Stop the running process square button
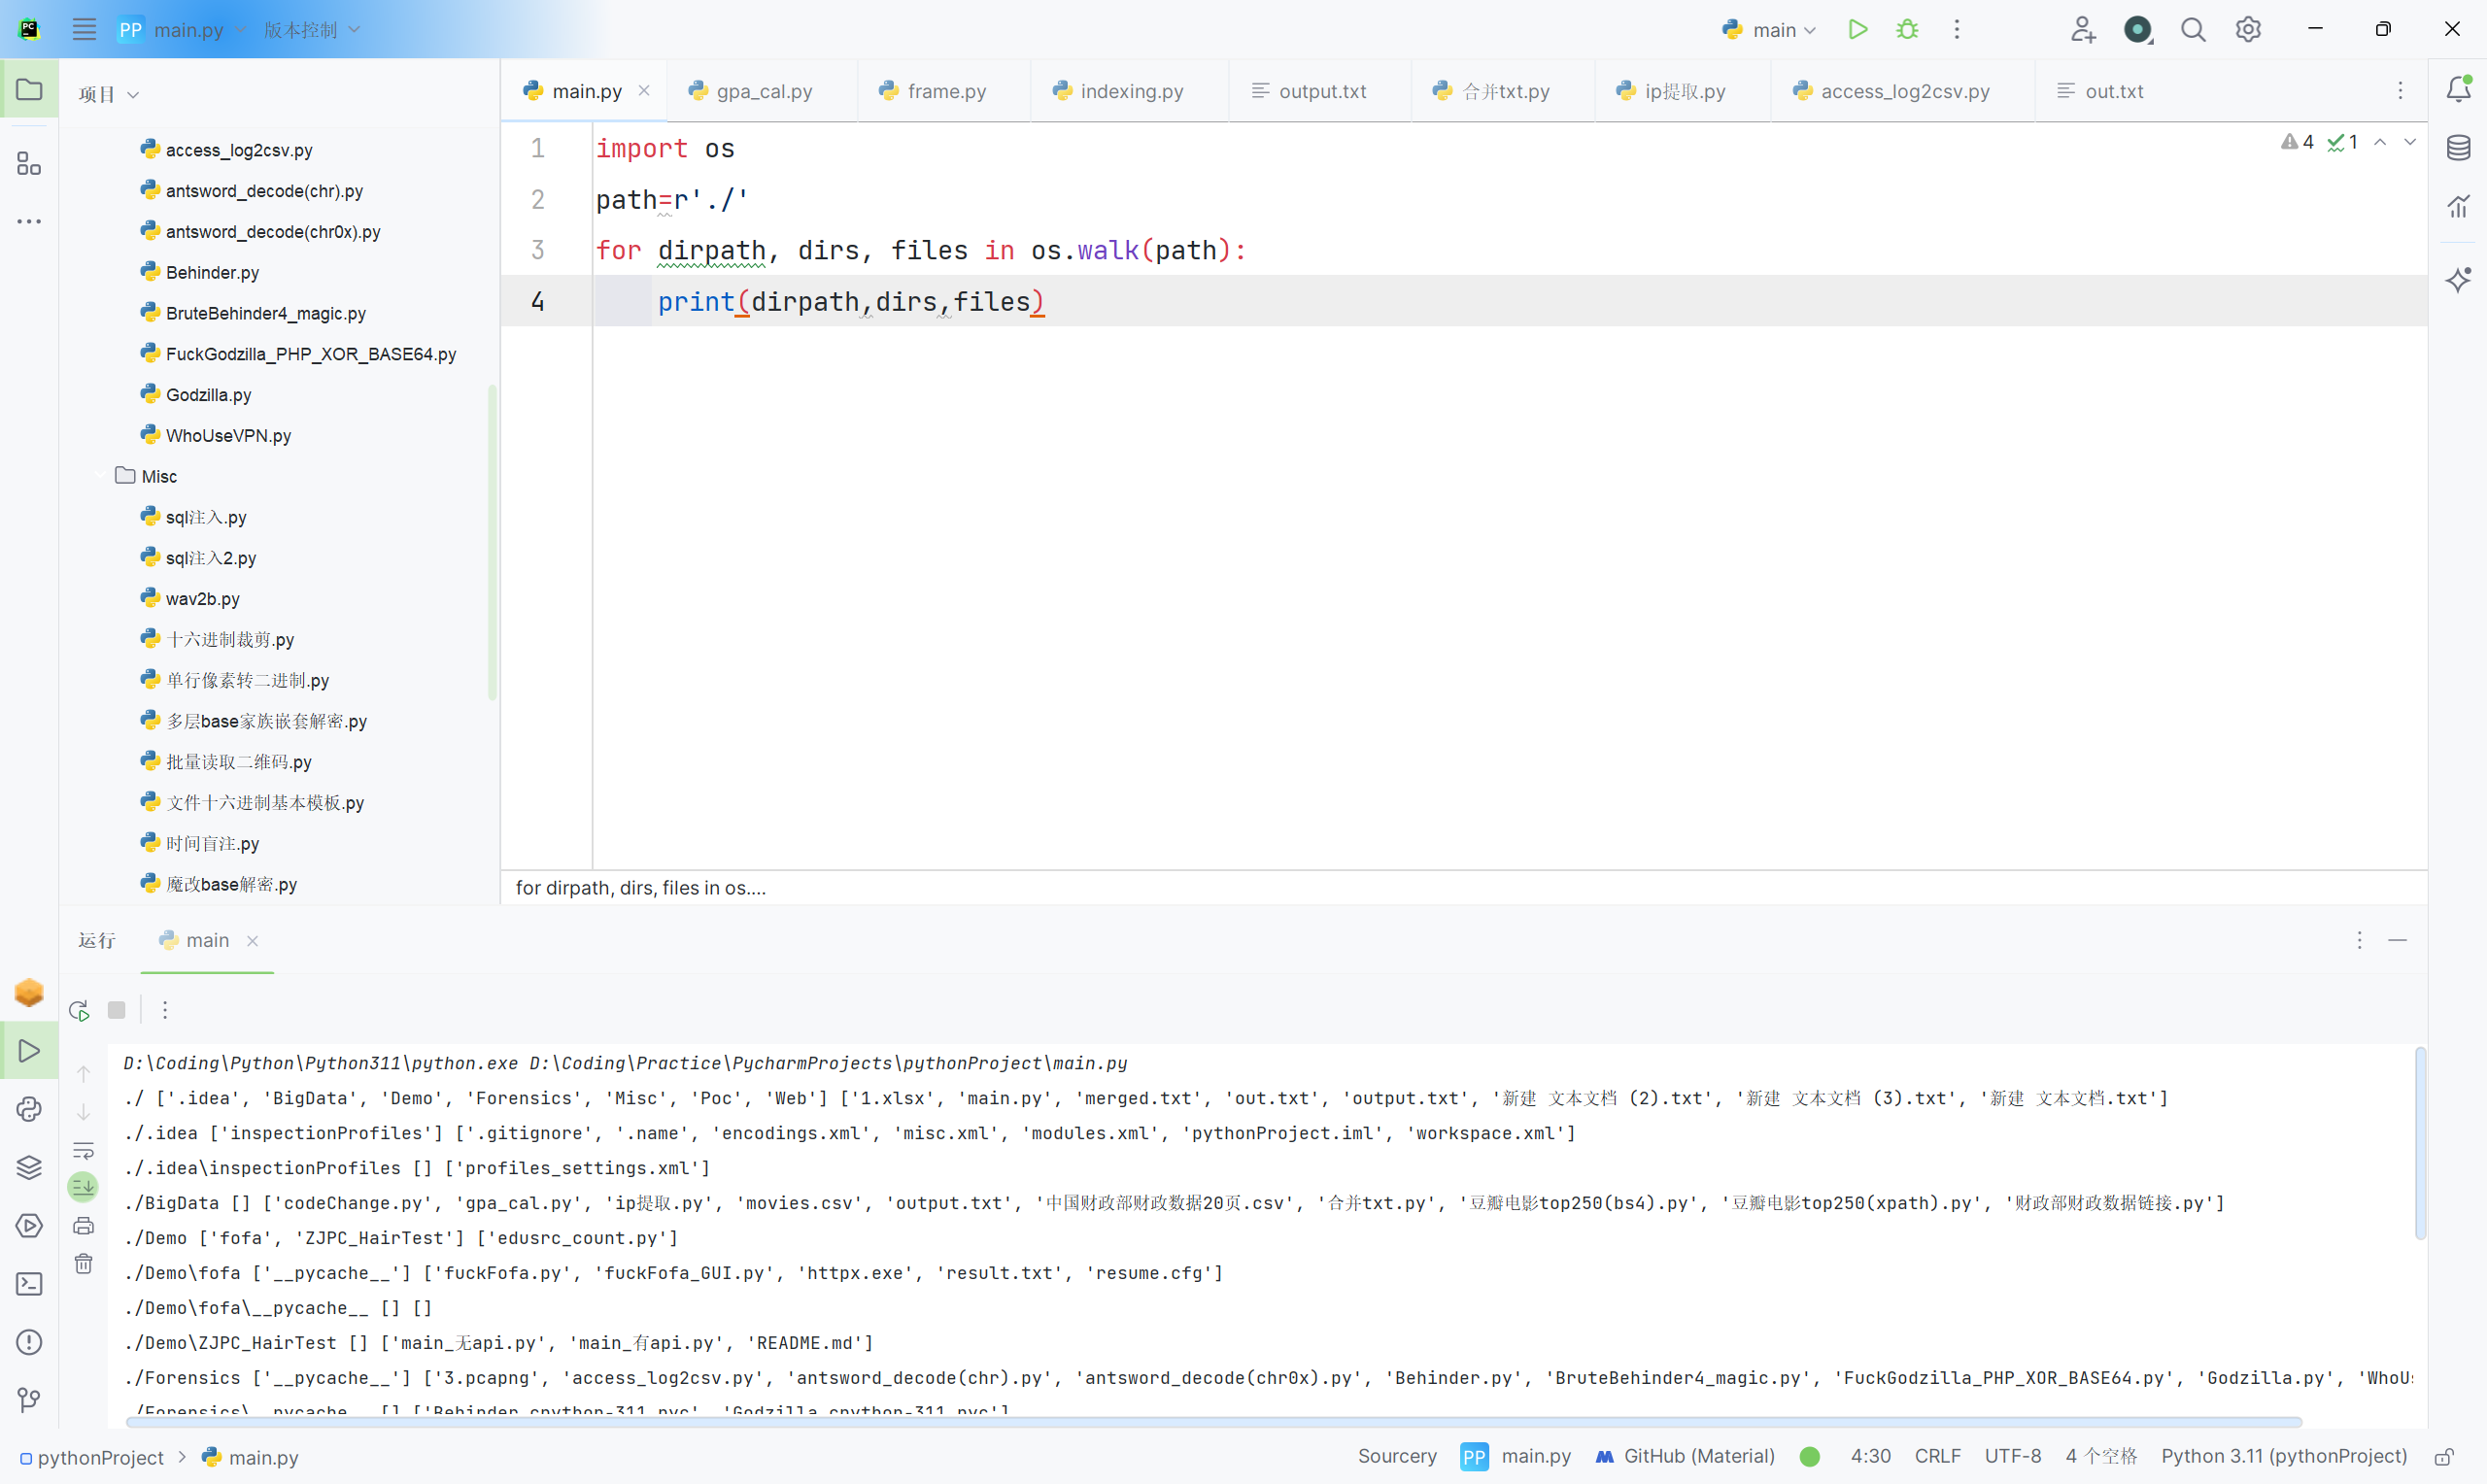 pyautogui.click(x=117, y=1010)
